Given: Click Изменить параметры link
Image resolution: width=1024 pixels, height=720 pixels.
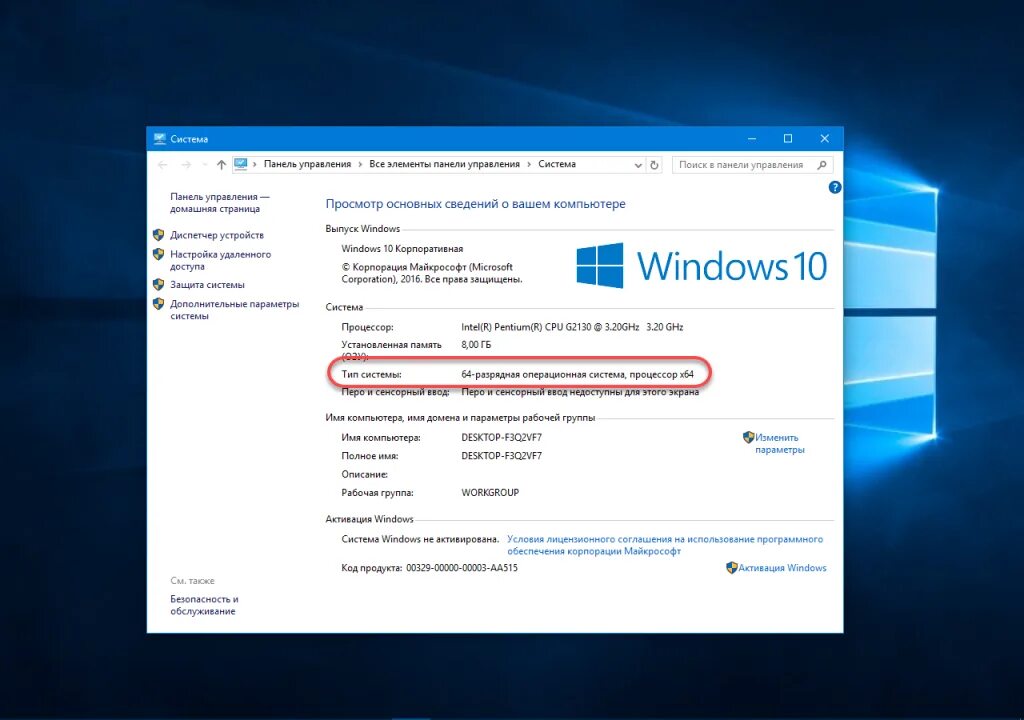Looking at the screenshot, I should [x=779, y=444].
